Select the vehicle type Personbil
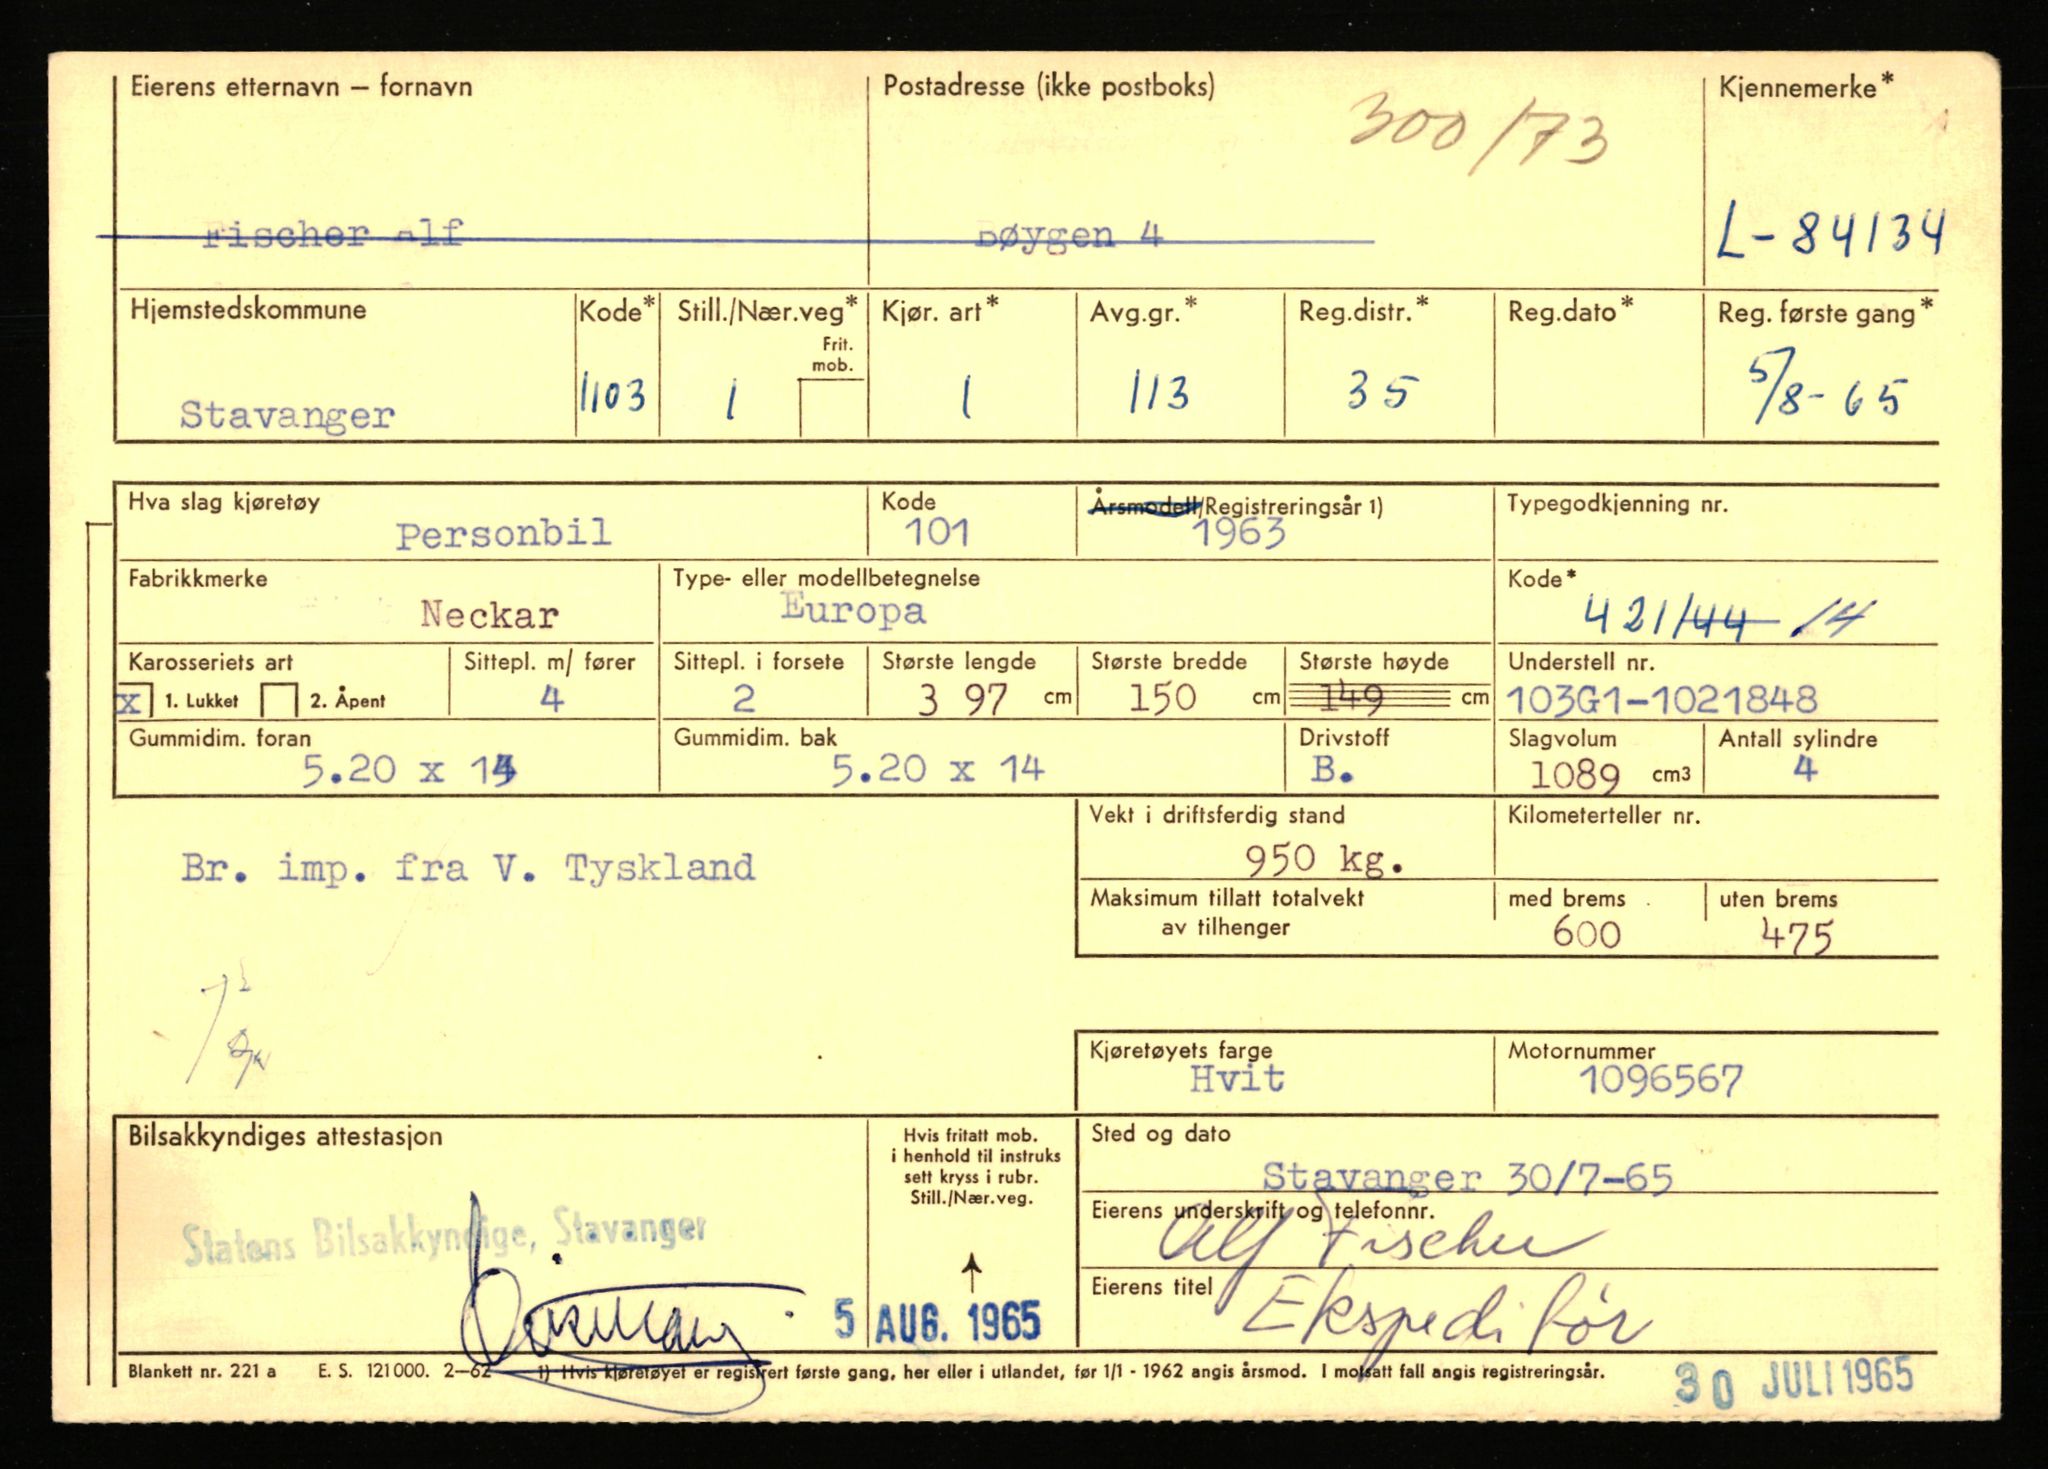This screenshot has width=2048, height=1469. (503, 534)
